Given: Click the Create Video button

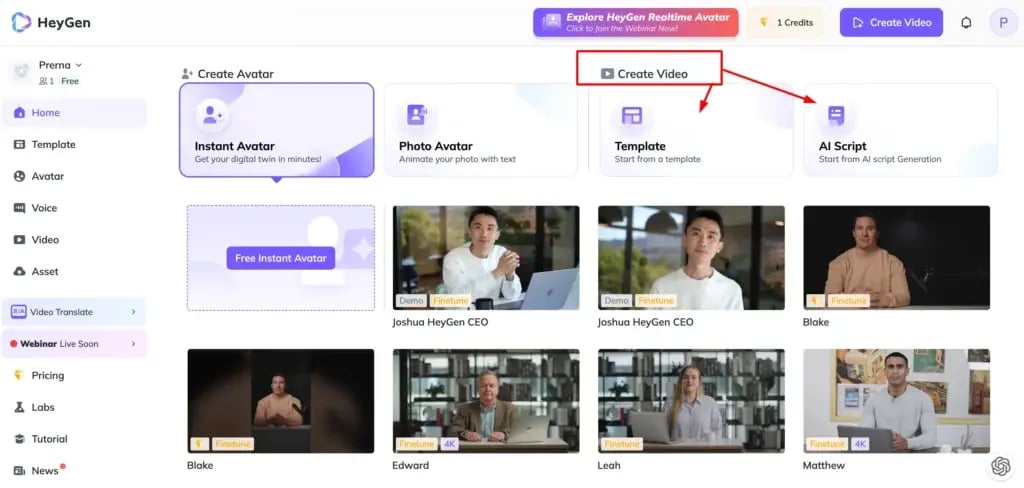Looking at the screenshot, I should pyautogui.click(x=890, y=22).
